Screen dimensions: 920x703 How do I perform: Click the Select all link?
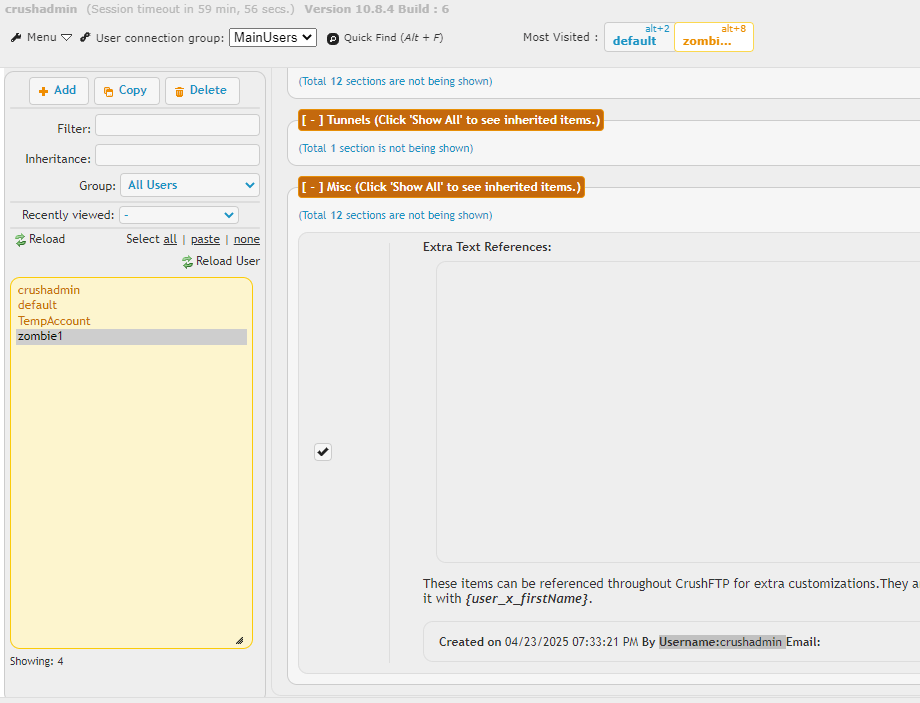click(x=170, y=239)
